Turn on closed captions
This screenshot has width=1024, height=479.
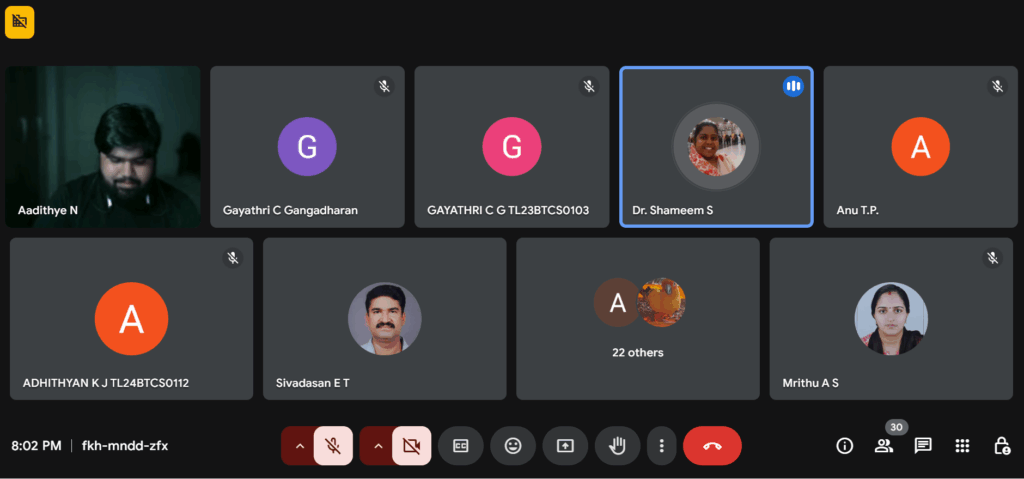[461, 446]
